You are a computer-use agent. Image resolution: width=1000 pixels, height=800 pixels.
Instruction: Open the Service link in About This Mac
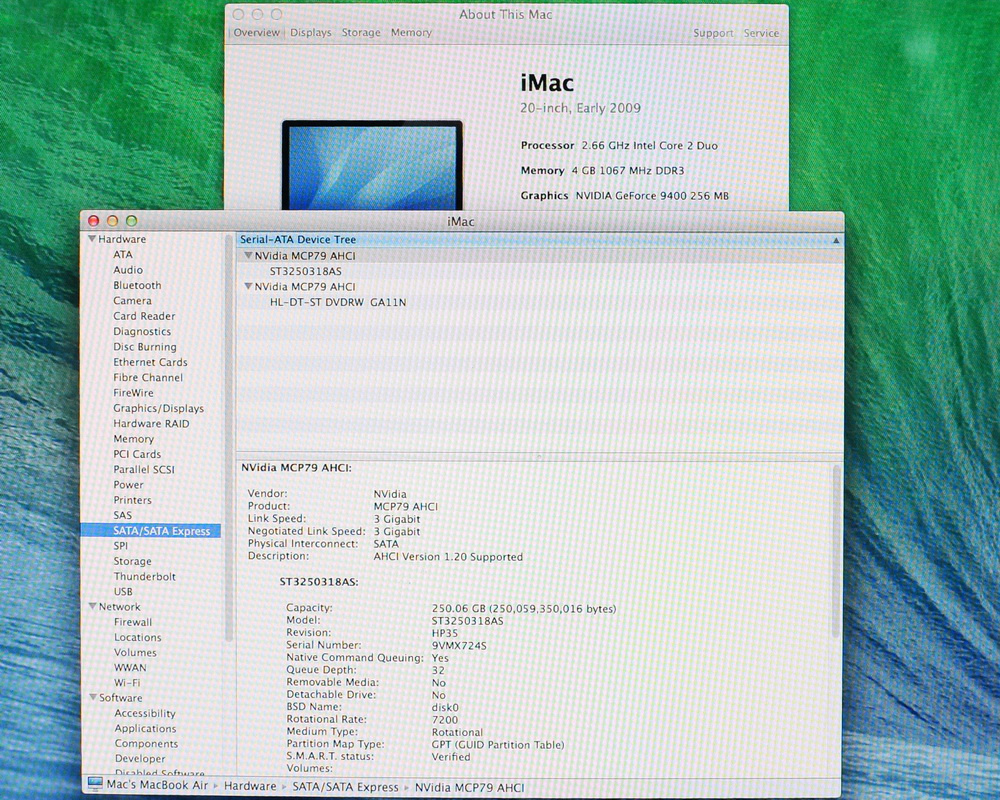tap(761, 33)
